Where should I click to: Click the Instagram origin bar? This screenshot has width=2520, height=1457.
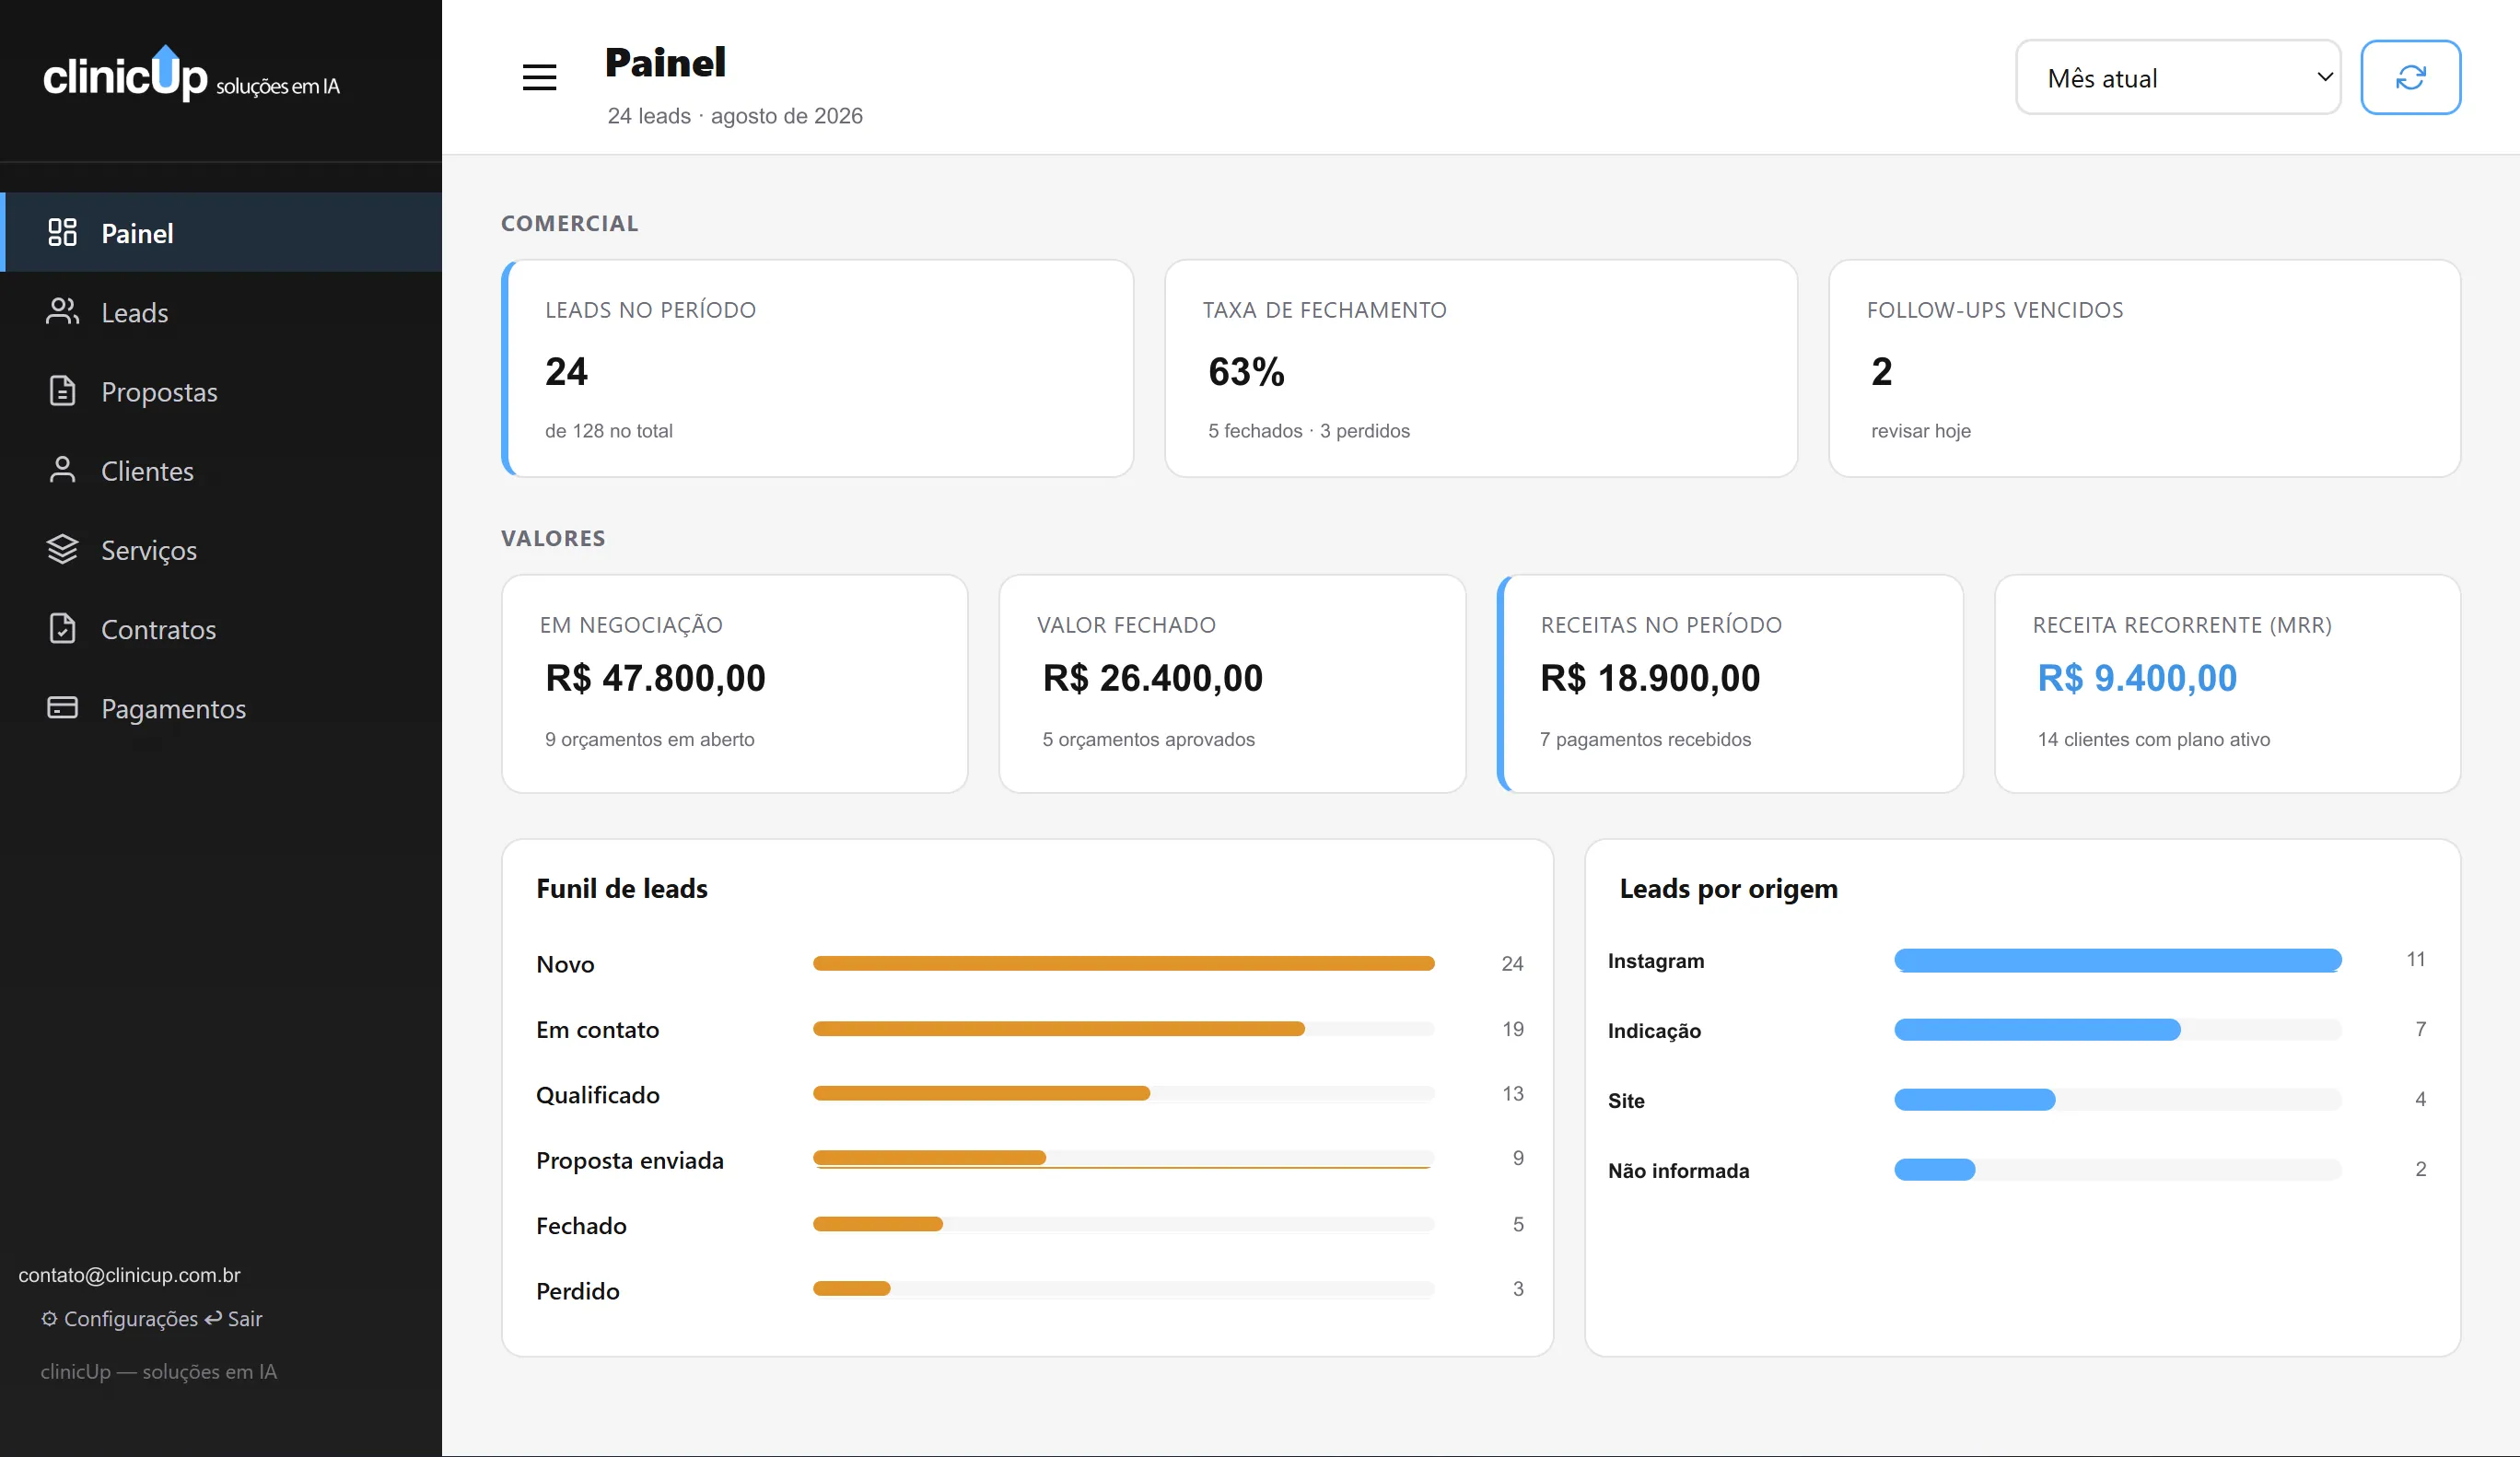coord(2117,960)
